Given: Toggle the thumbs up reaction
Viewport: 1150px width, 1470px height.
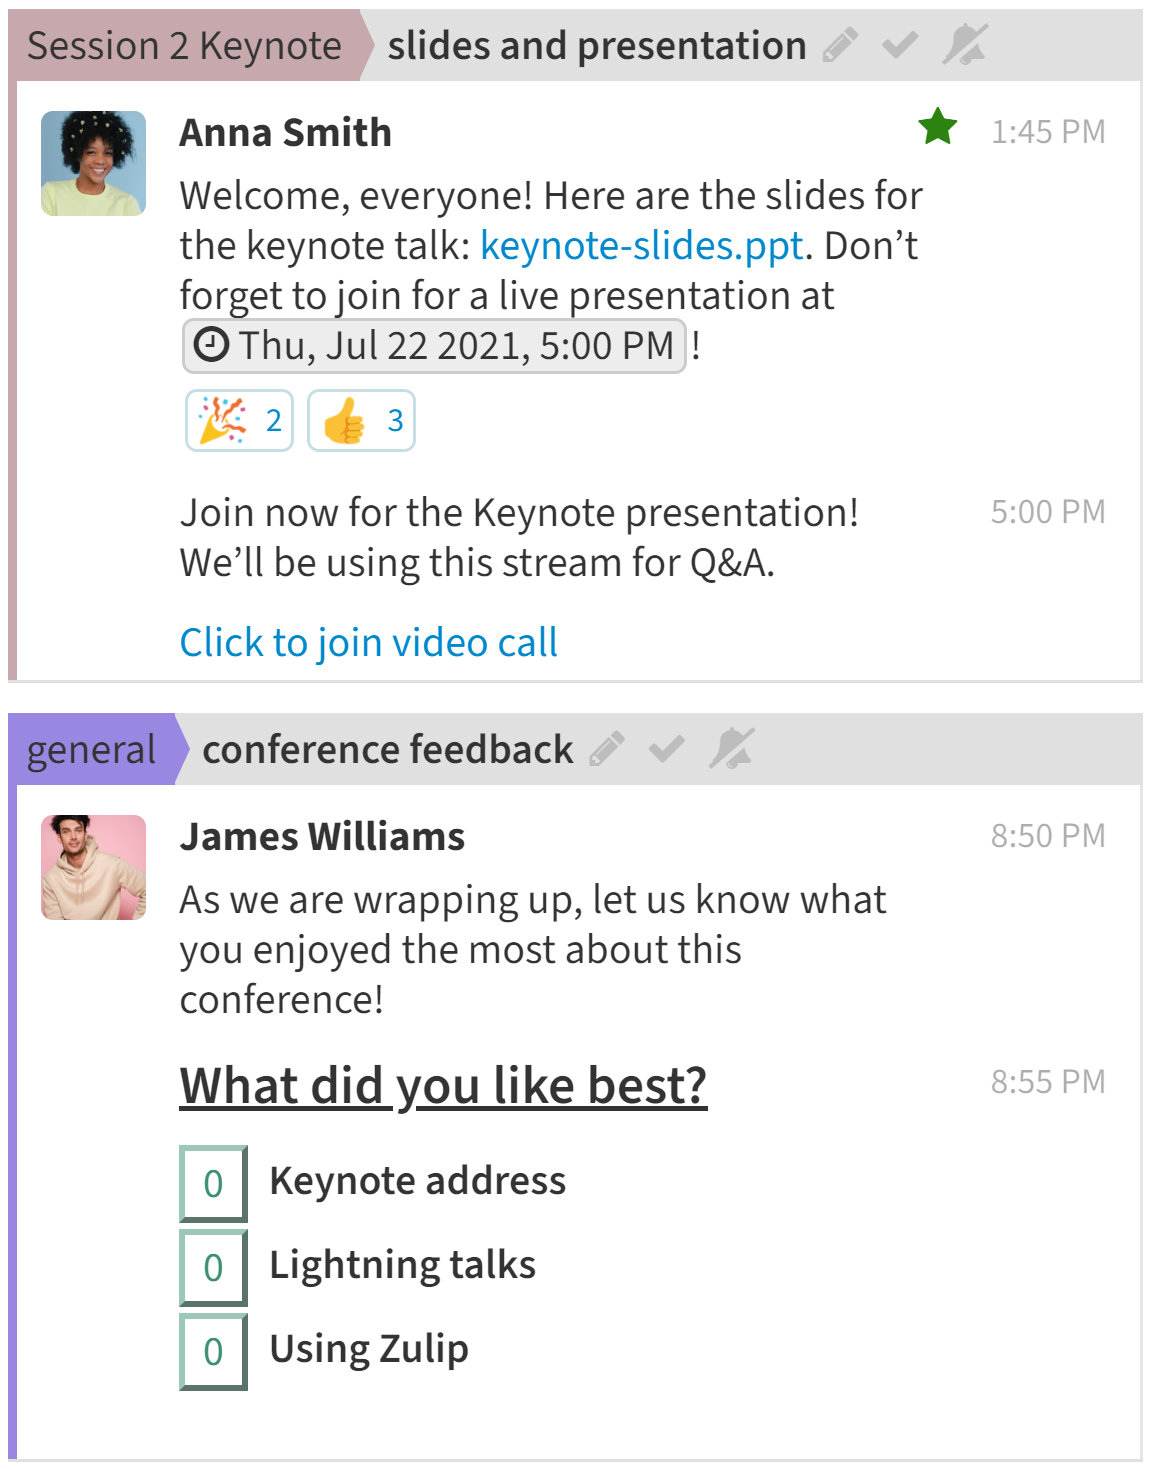Looking at the screenshot, I should tap(361, 420).
